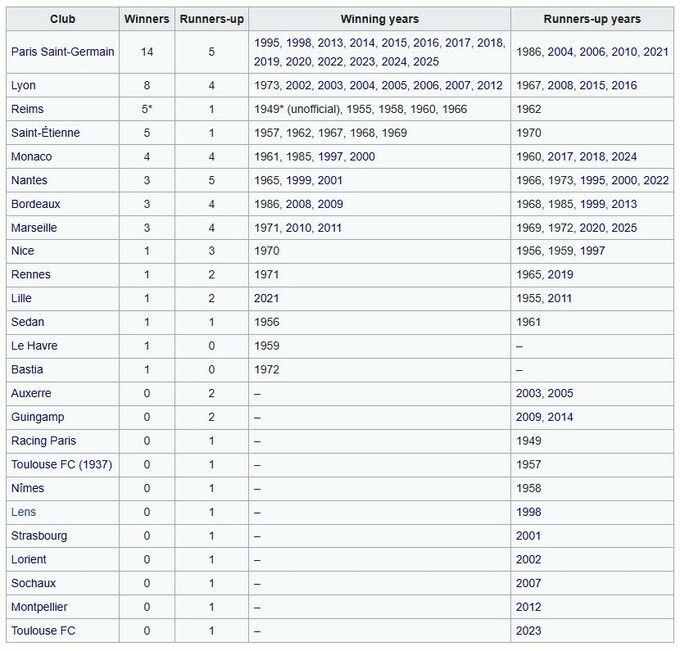Select the Saint-Étienne row club cell
680x651 pixels.
[x=43, y=133]
